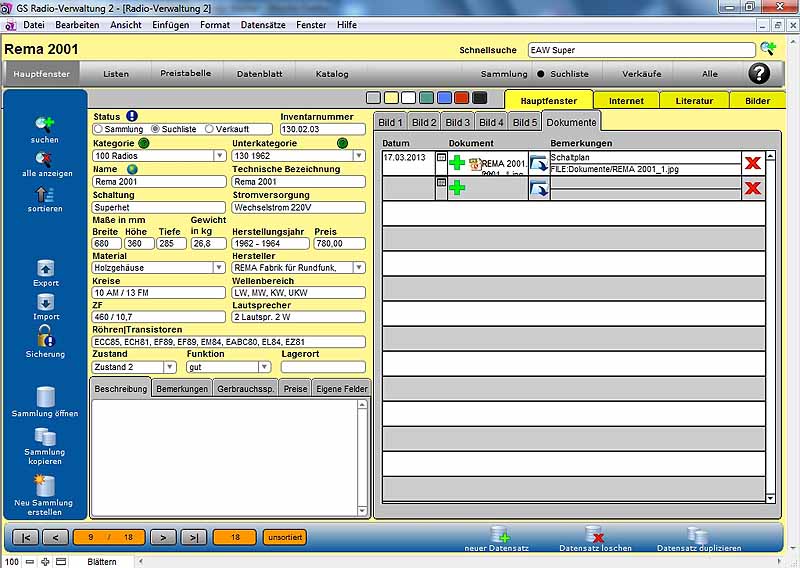Viewport: 800px width, 568px height.
Task: Open the Zustand dropdown list
Action: click(169, 368)
